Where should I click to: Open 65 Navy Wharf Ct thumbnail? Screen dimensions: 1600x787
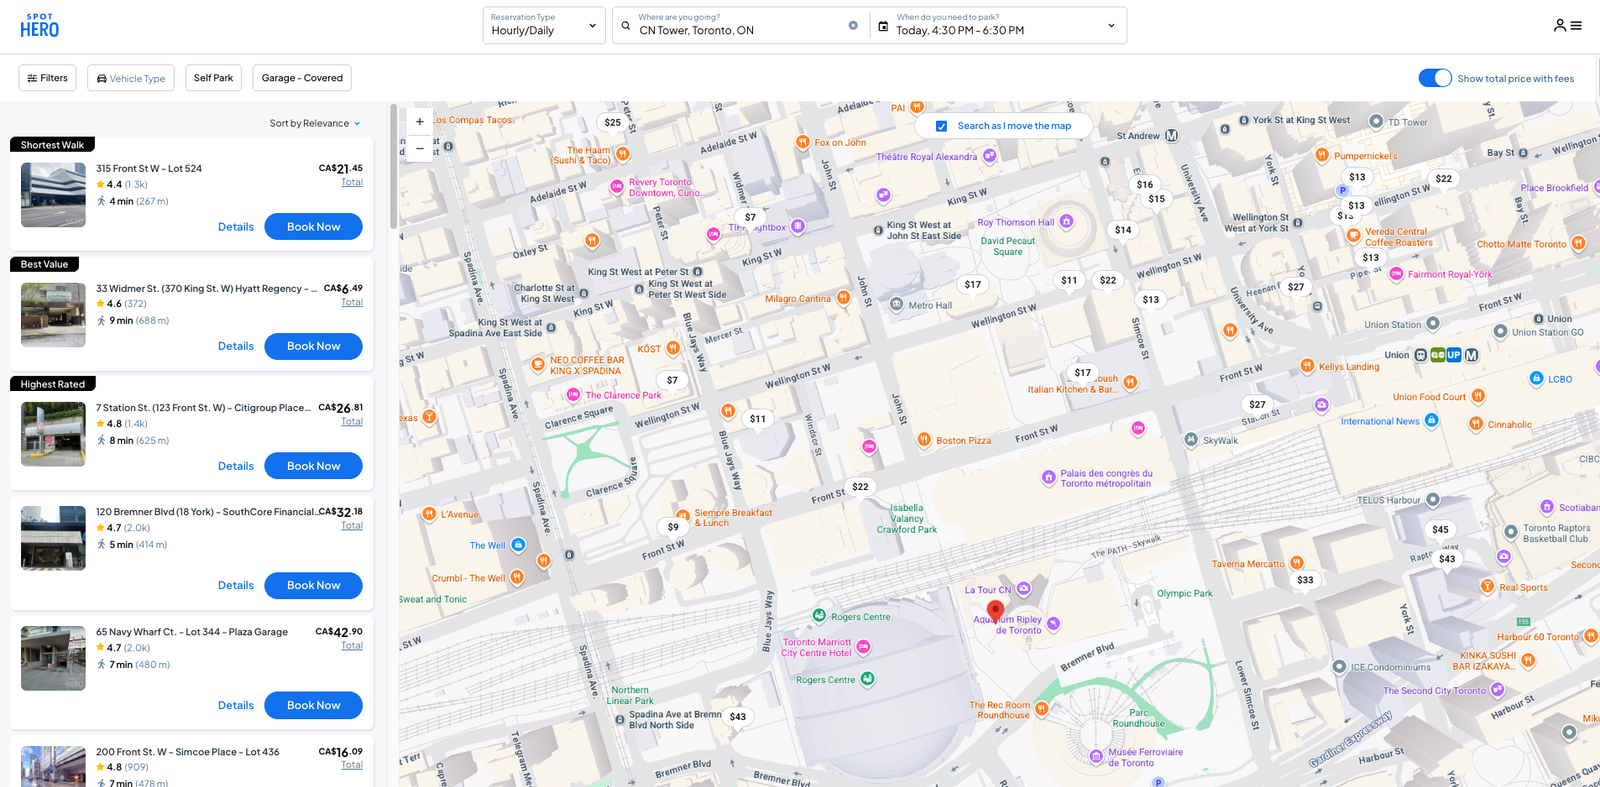pos(53,658)
